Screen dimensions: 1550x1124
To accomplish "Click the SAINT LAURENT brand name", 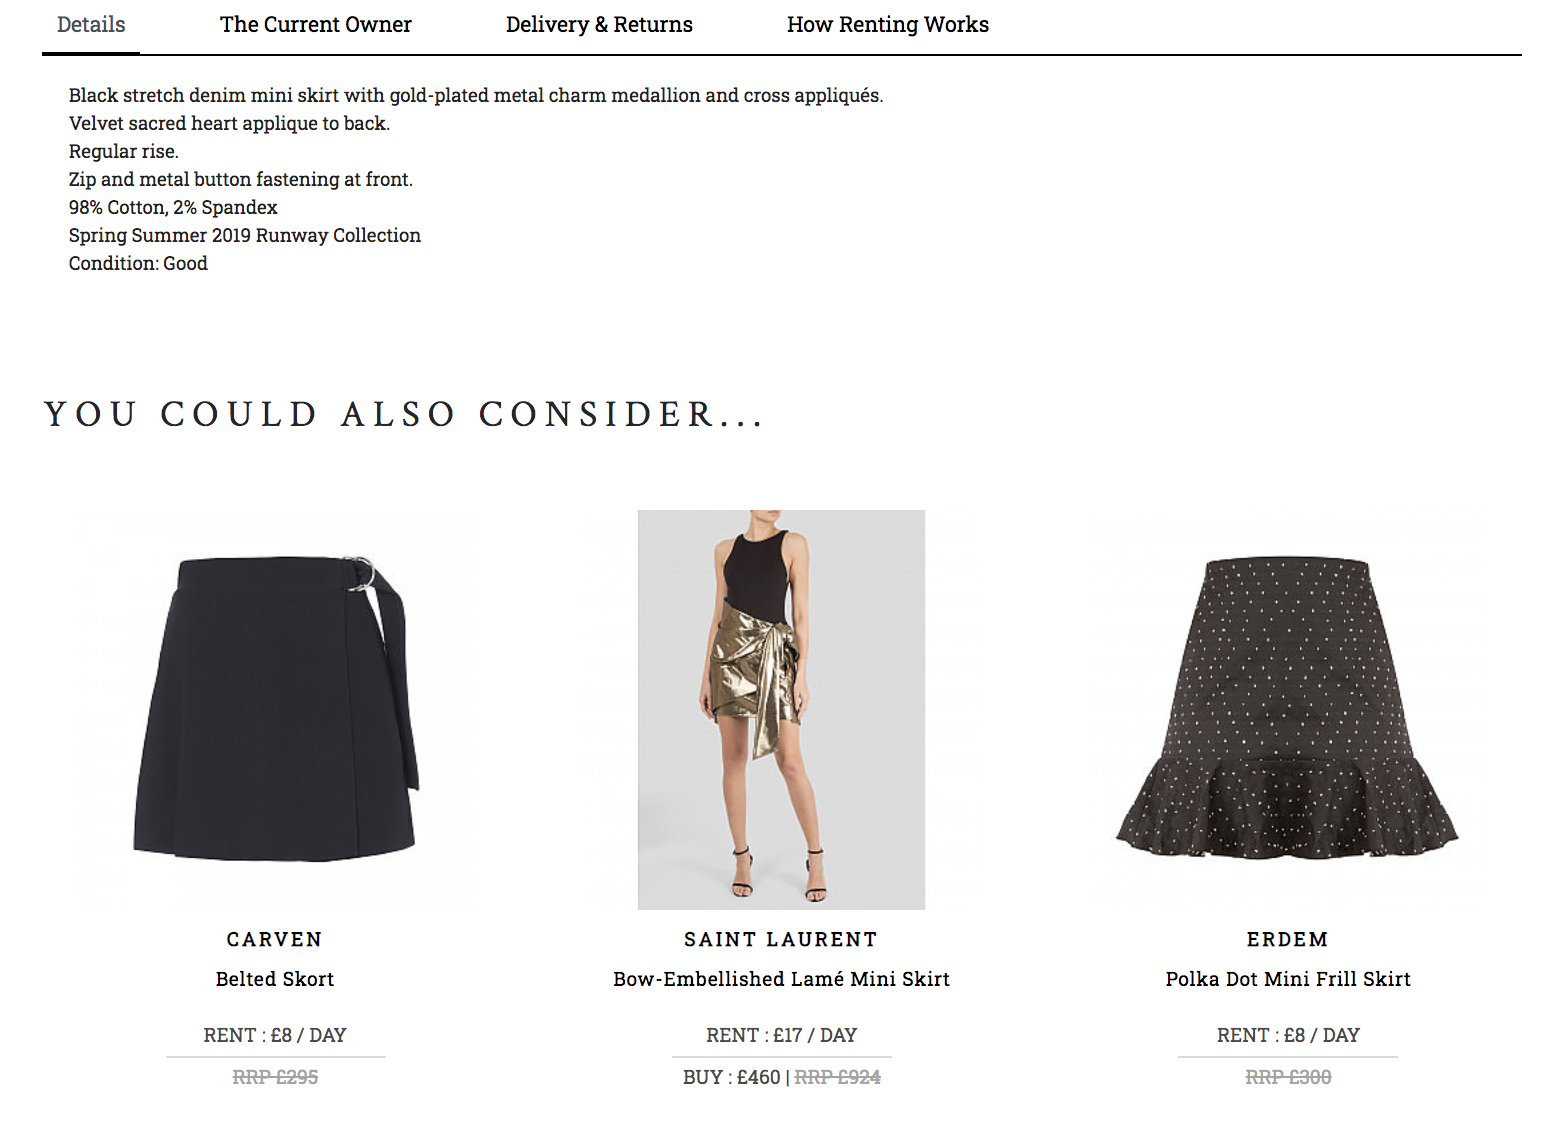I will [781, 939].
